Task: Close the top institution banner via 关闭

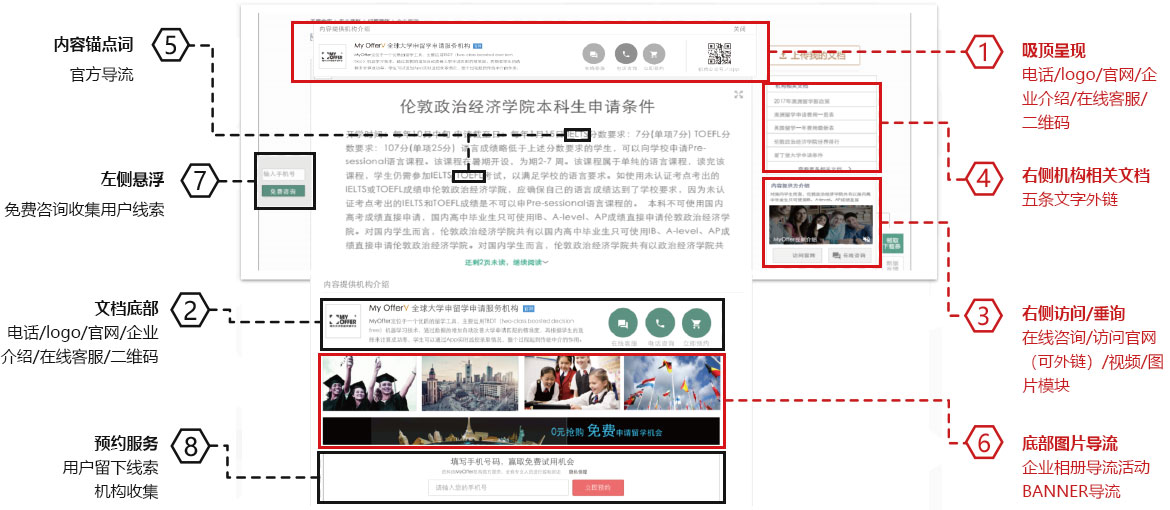Action: tap(739, 29)
